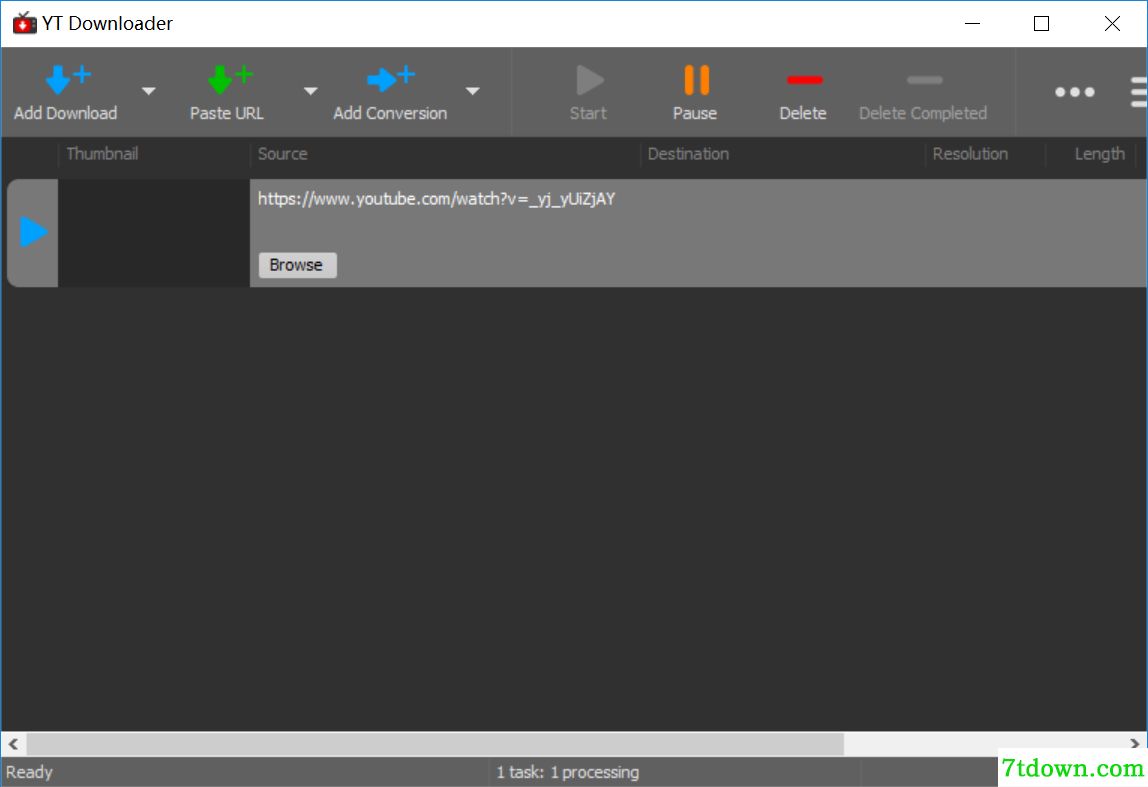Select the YouTube URL source text
Viewport: 1148px width, 787px height.
436,199
